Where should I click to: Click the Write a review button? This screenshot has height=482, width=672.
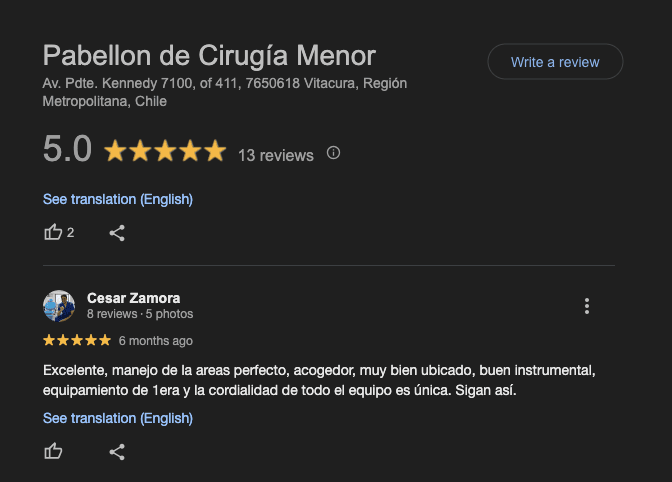point(555,62)
